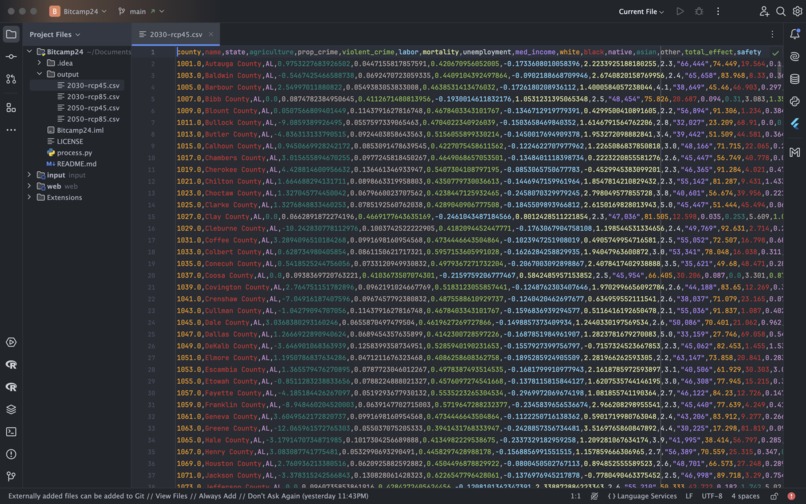Change 4 spaces indent setting
806x504 pixels.
click(x=745, y=496)
